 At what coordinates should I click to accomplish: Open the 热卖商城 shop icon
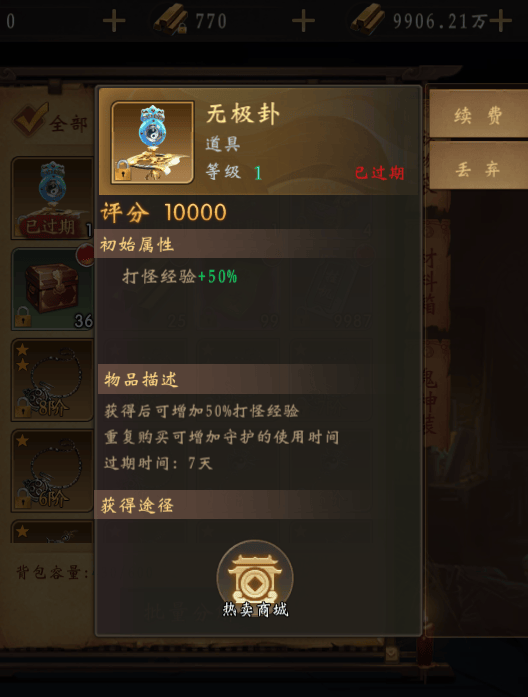click(x=255, y=579)
